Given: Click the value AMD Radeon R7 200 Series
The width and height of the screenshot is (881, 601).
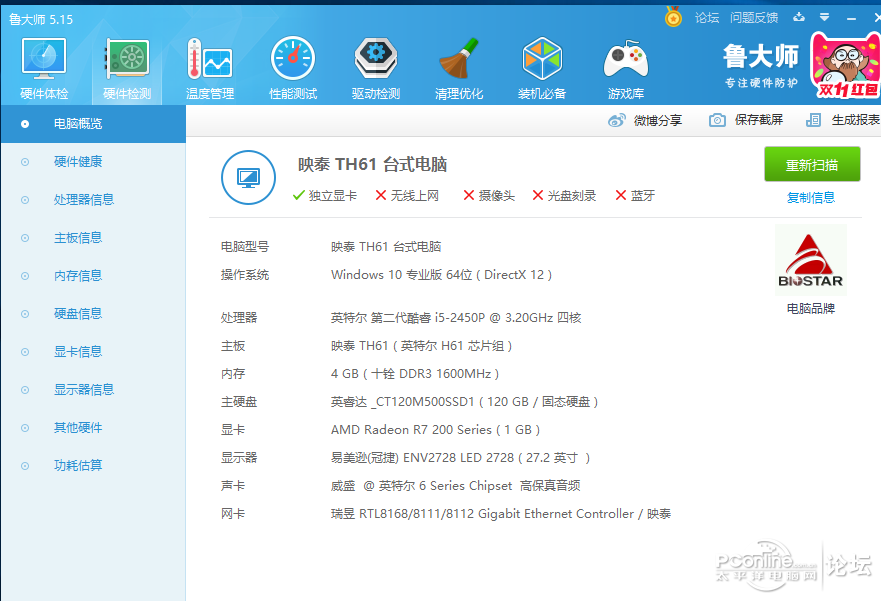Looking at the screenshot, I should click(411, 430).
